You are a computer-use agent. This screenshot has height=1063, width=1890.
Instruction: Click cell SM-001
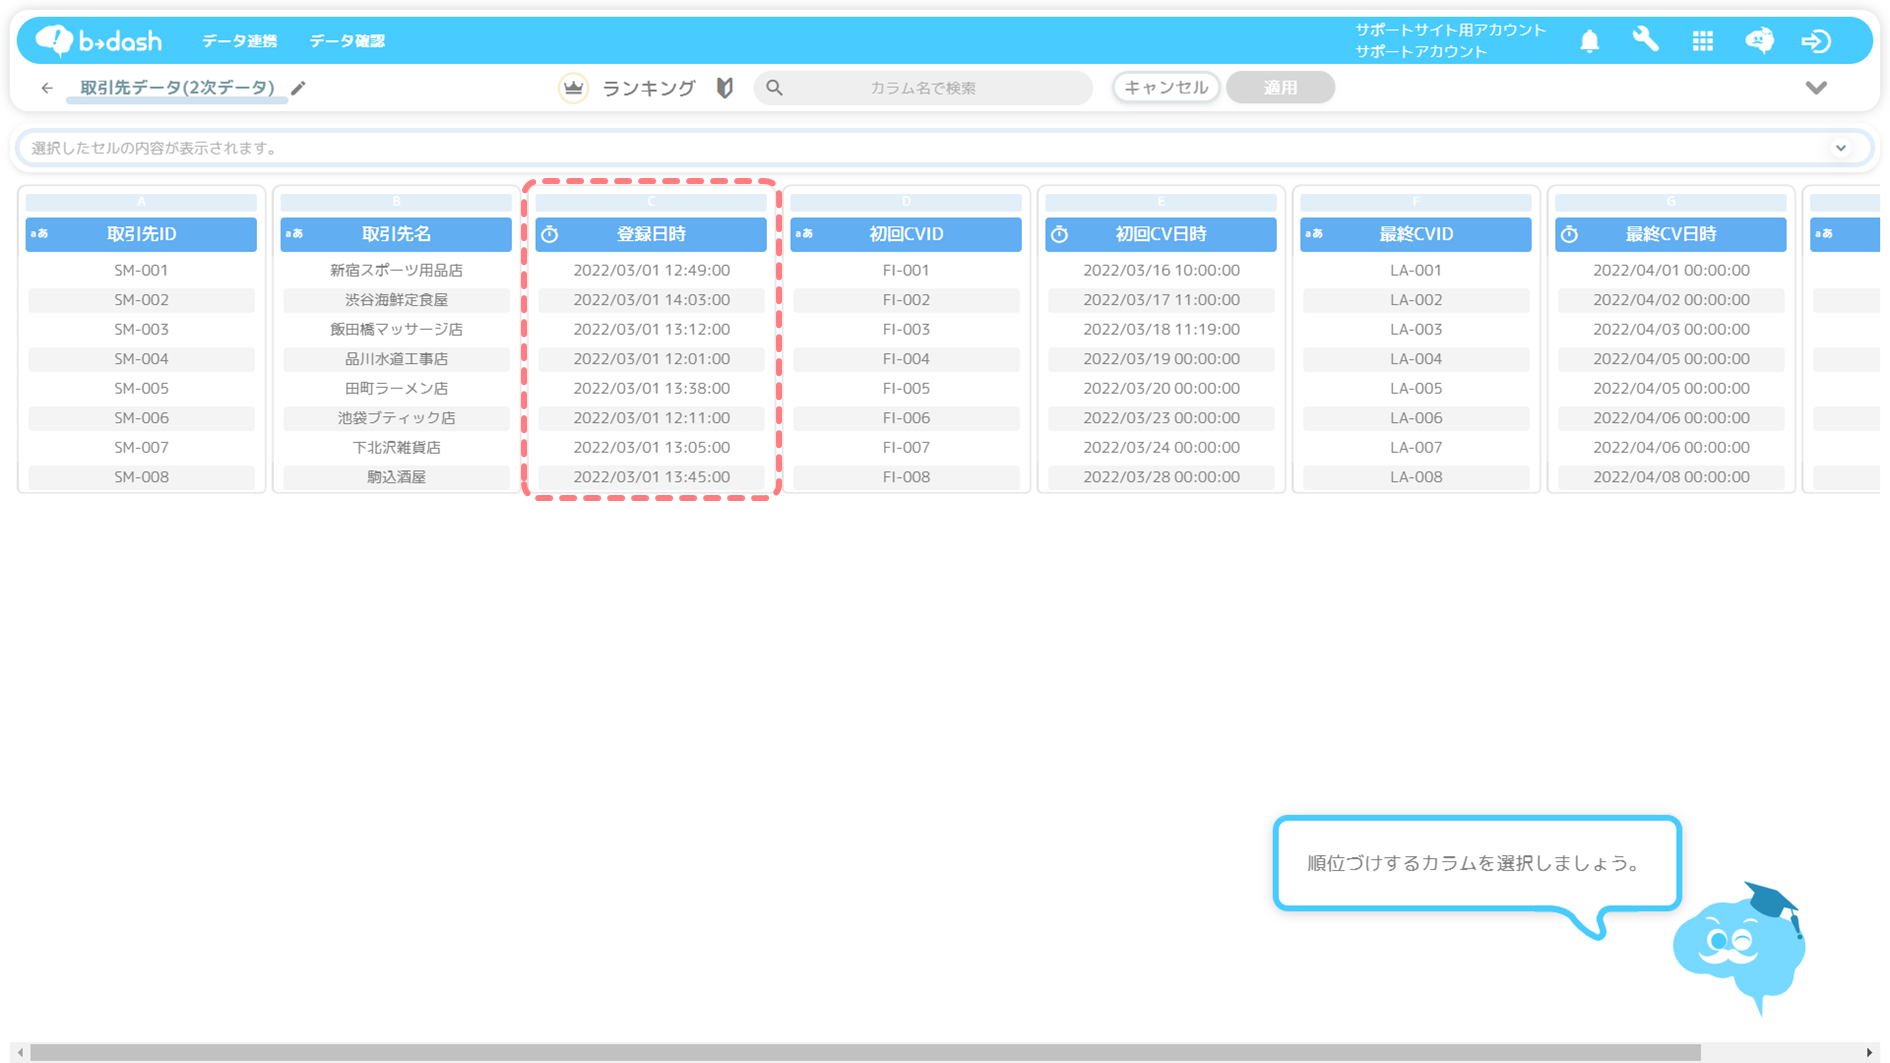coord(141,270)
